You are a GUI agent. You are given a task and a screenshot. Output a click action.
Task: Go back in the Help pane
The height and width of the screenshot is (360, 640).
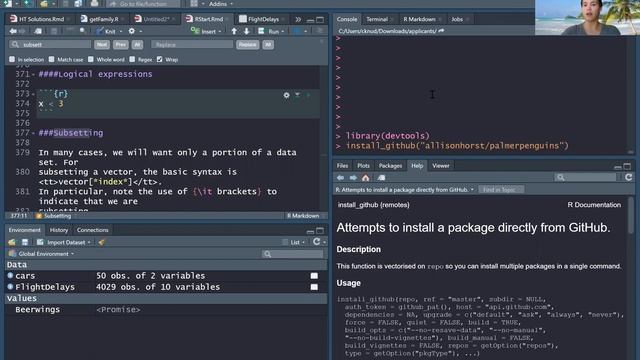pos(340,178)
